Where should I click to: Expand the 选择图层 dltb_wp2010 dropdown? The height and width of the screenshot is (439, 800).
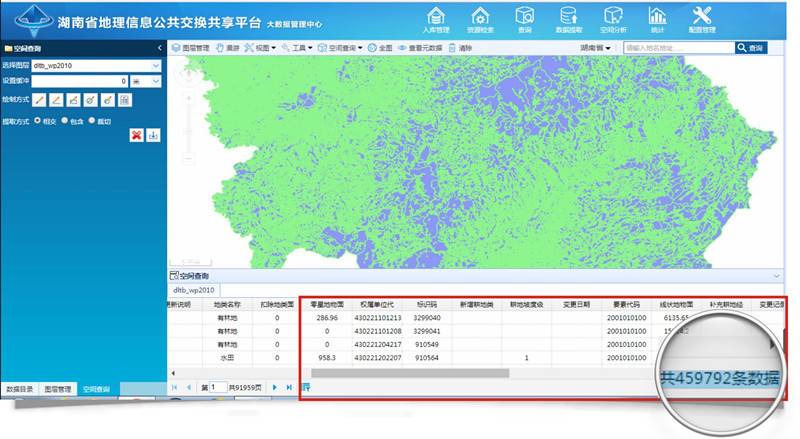(155, 66)
